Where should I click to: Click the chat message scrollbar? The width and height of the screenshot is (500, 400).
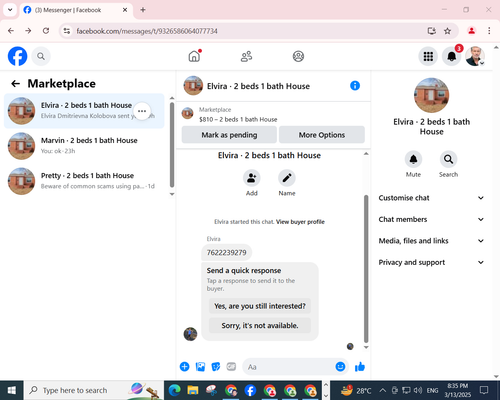366,269
